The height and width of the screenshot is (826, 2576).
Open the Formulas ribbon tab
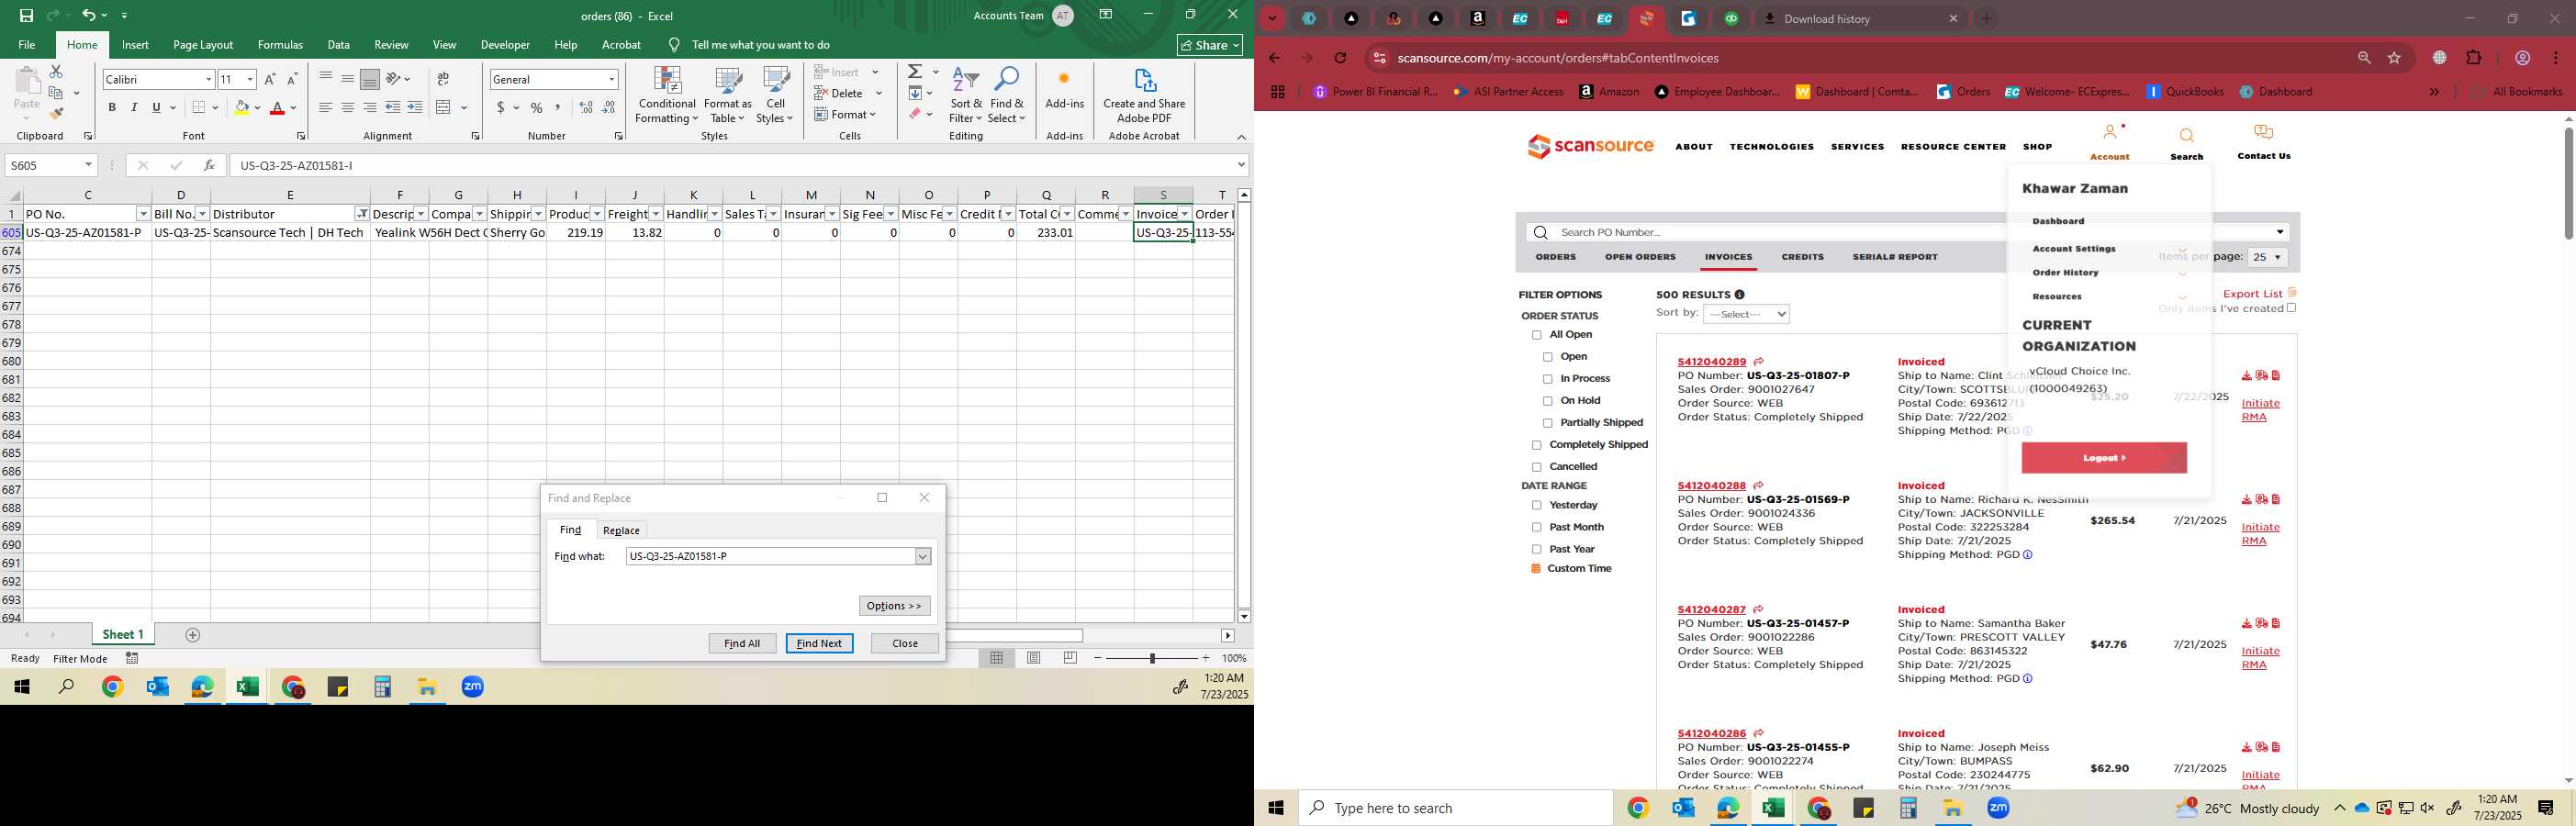pos(280,45)
